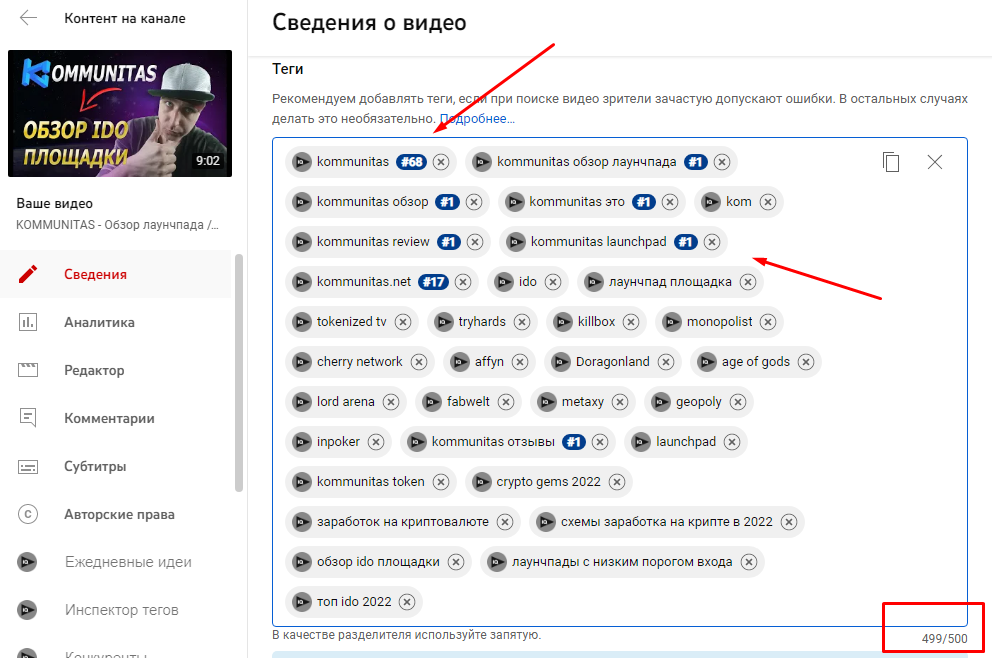The width and height of the screenshot is (992, 658).
Task: Remove the lord arena tag
Action: (x=391, y=402)
